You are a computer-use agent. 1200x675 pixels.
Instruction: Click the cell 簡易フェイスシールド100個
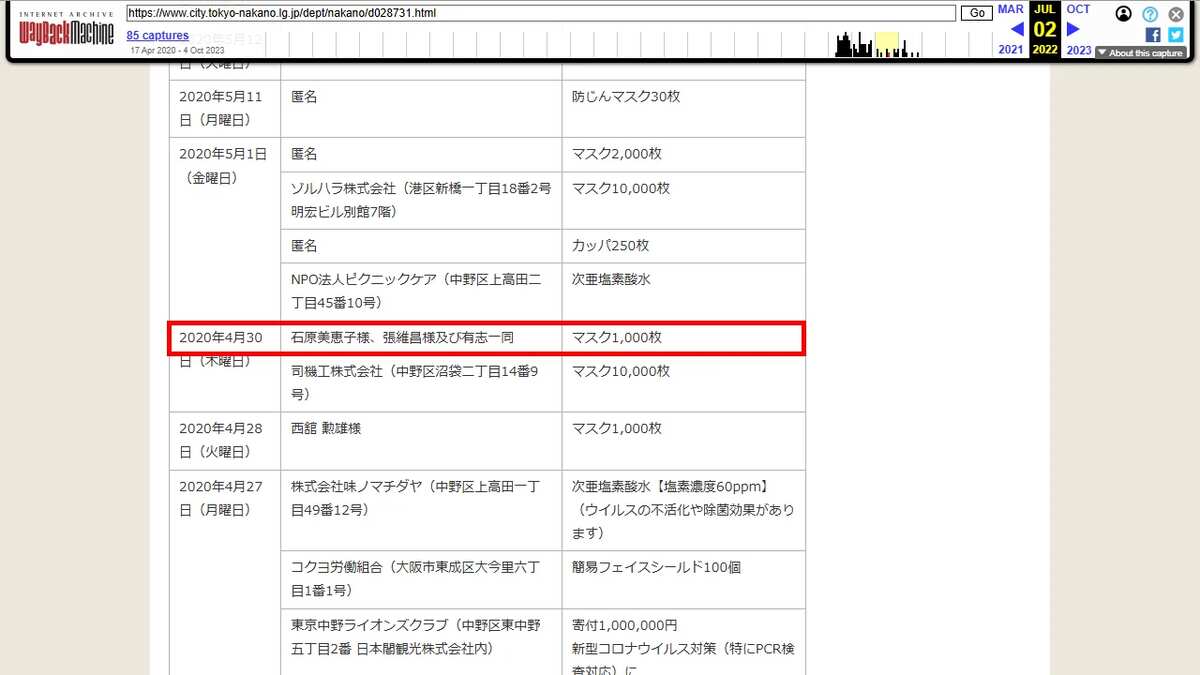point(683,579)
